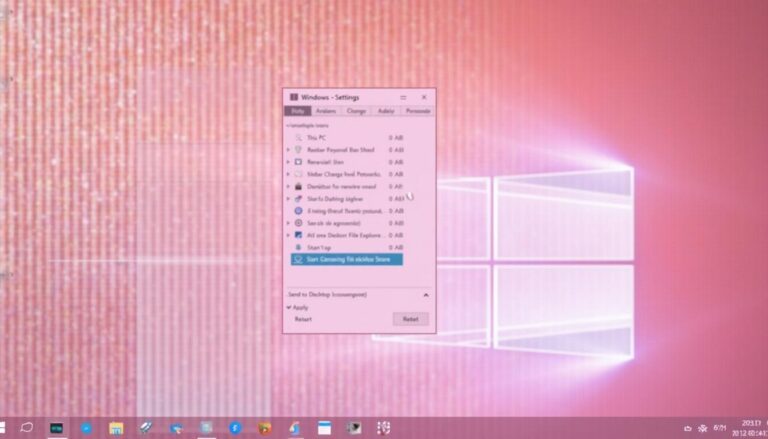This screenshot has width=768, height=439.
Task: Click the Restart link
Action: (x=302, y=319)
